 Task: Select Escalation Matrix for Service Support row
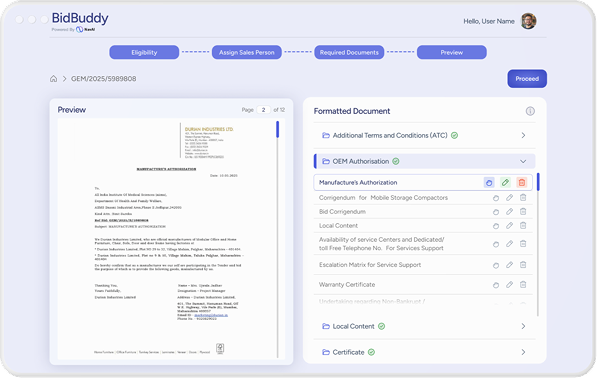tap(423, 265)
